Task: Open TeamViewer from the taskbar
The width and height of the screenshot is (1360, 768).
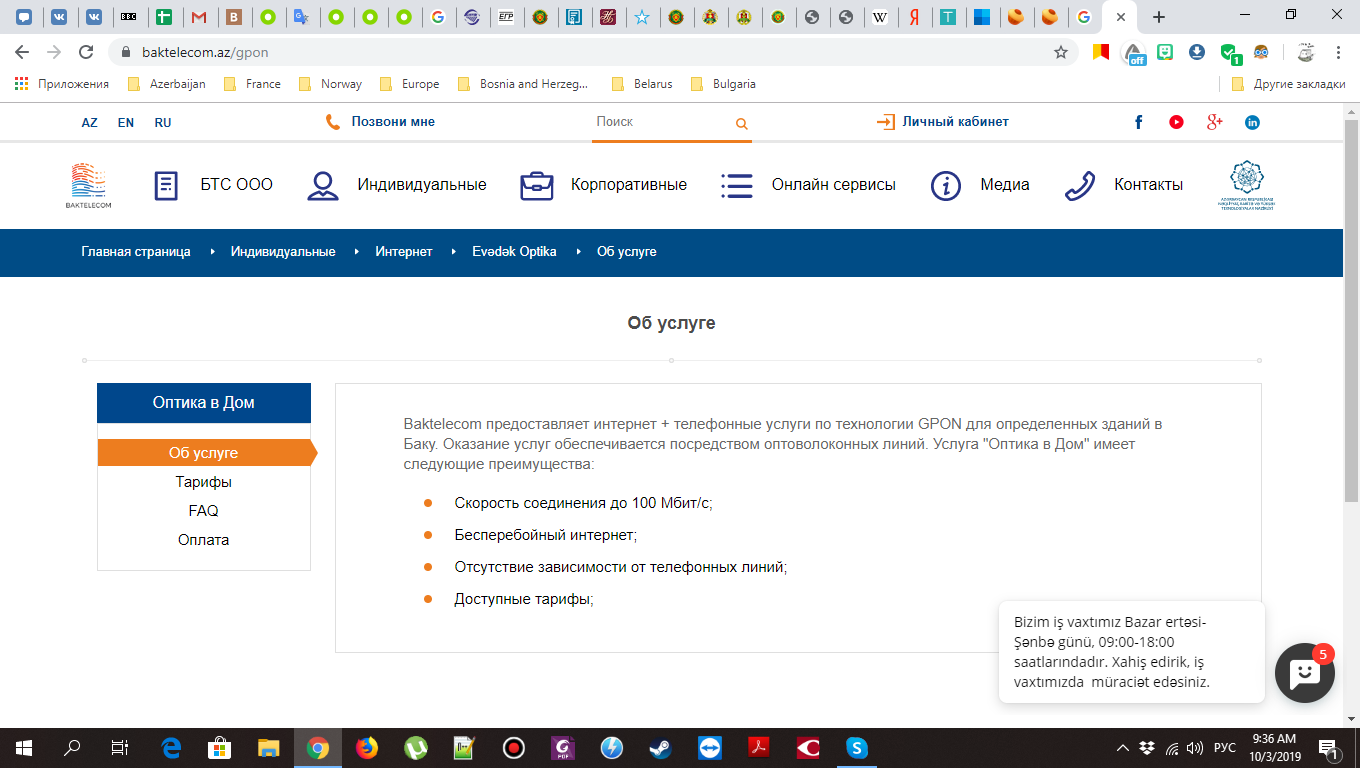Action: click(710, 748)
